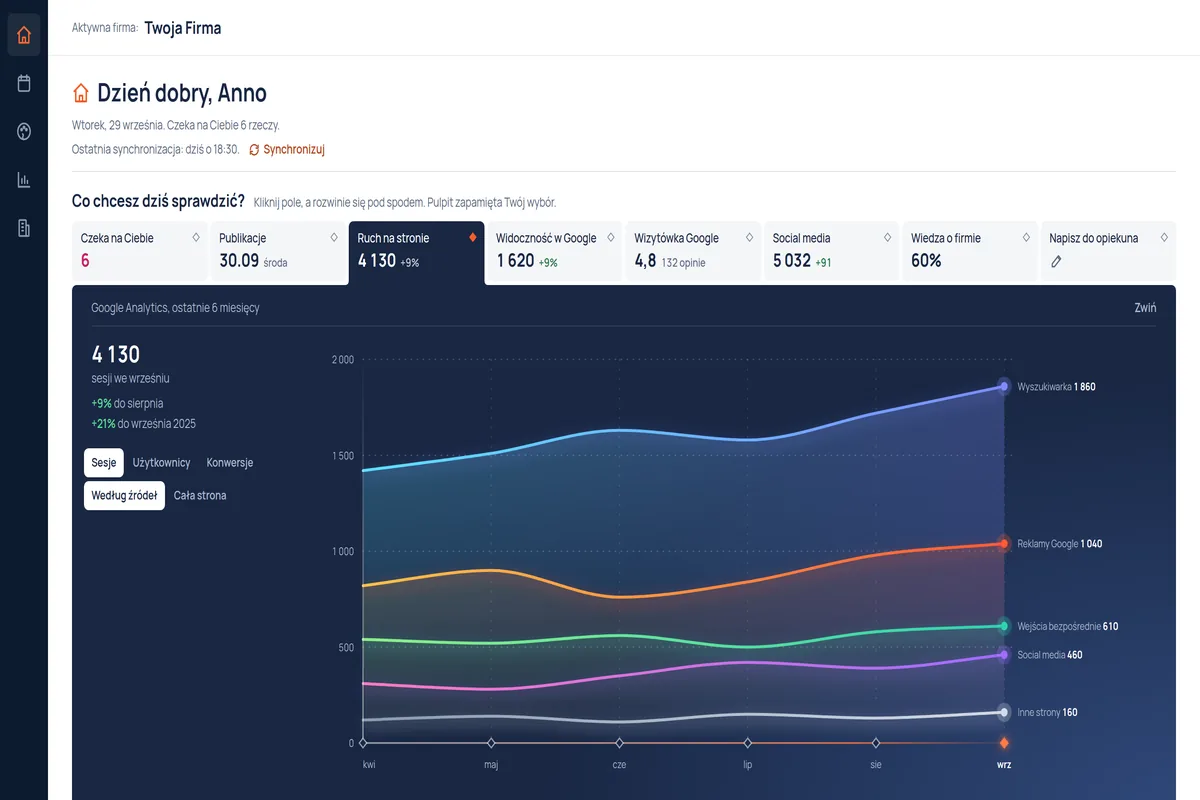Select the orange wrz marker on the chart axis
Image resolution: width=1200 pixels, height=800 pixels.
(1004, 743)
